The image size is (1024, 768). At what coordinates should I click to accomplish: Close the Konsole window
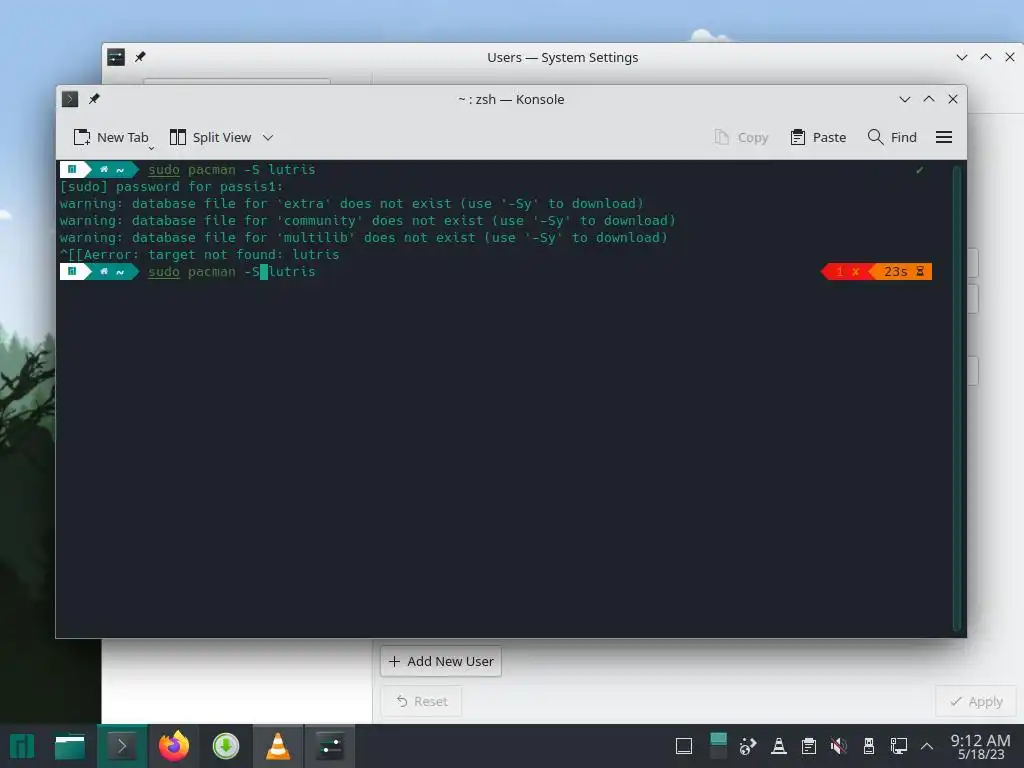tap(953, 99)
